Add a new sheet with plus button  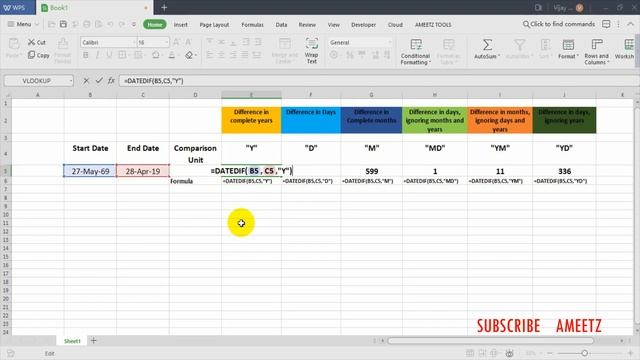93,340
